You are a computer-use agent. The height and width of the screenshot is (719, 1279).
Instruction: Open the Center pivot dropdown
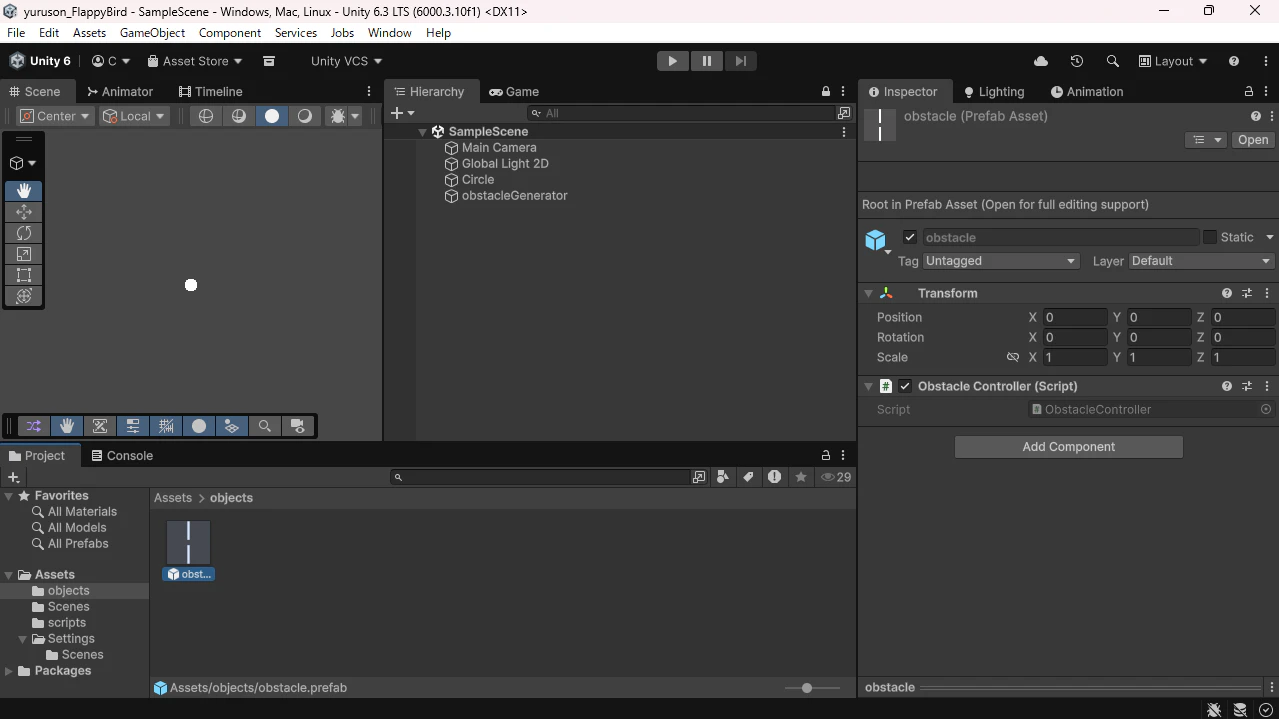click(x=55, y=116)
